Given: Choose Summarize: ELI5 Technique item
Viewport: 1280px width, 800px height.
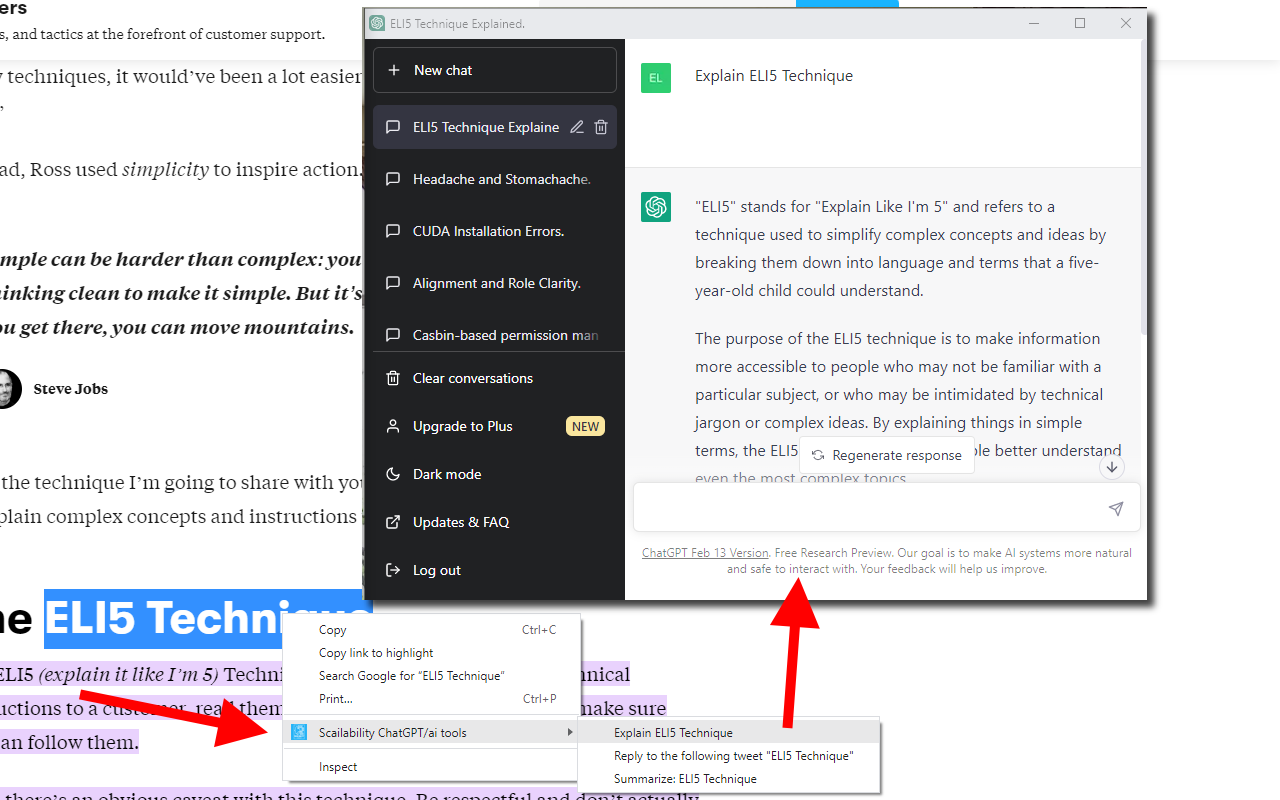Looking at the screenshot, I should pyautogui.click(x=729, y=779).
